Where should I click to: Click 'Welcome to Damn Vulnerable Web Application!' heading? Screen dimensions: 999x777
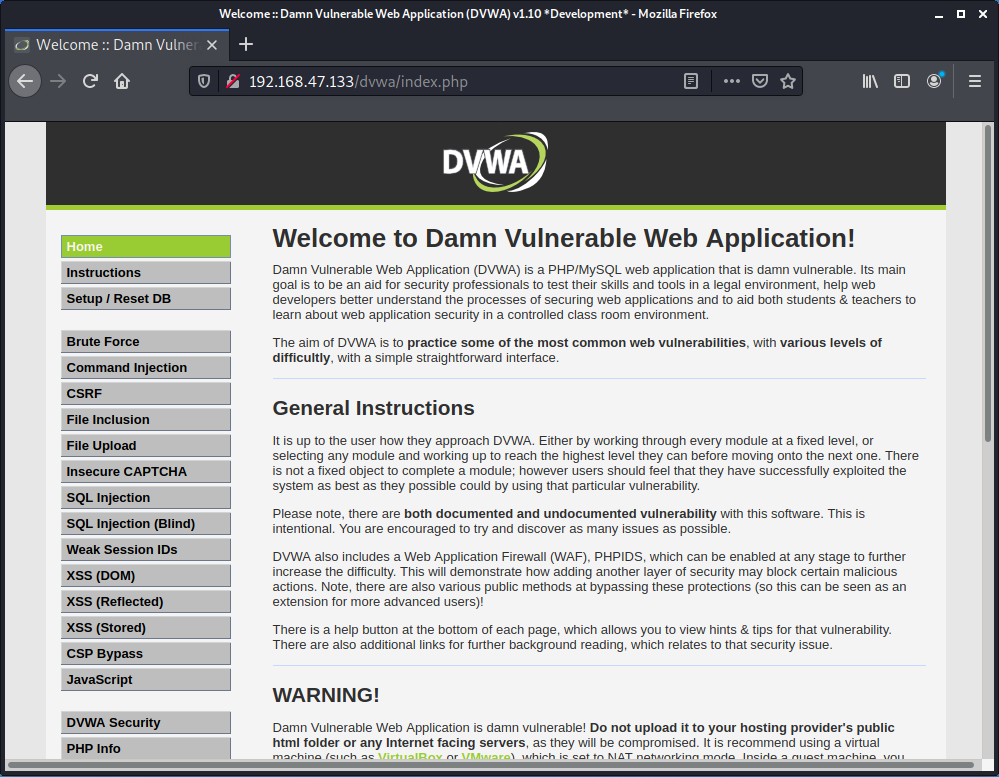coord(564,239)
